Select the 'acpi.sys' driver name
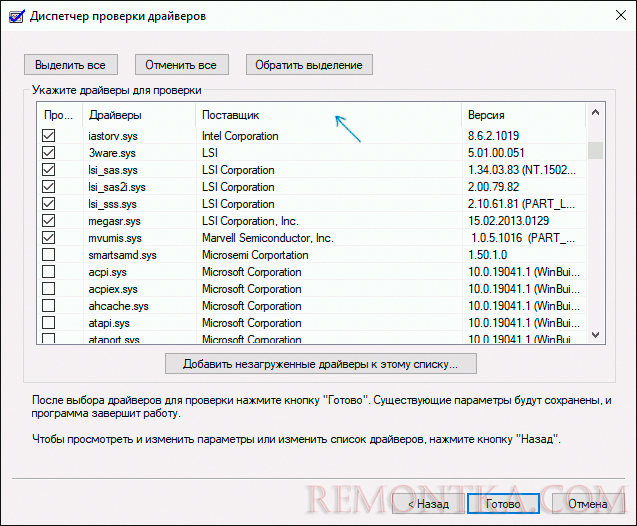This screenshot has height=526, width=637. 108,272
